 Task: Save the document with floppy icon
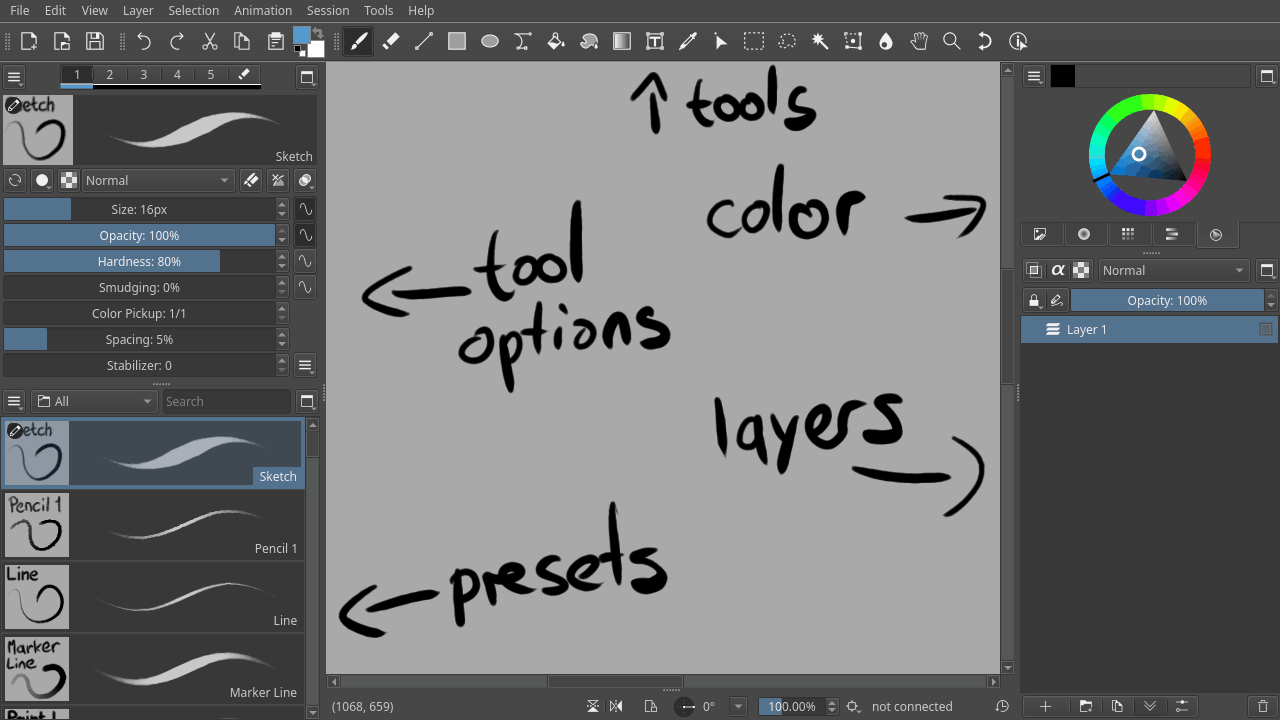95,41
